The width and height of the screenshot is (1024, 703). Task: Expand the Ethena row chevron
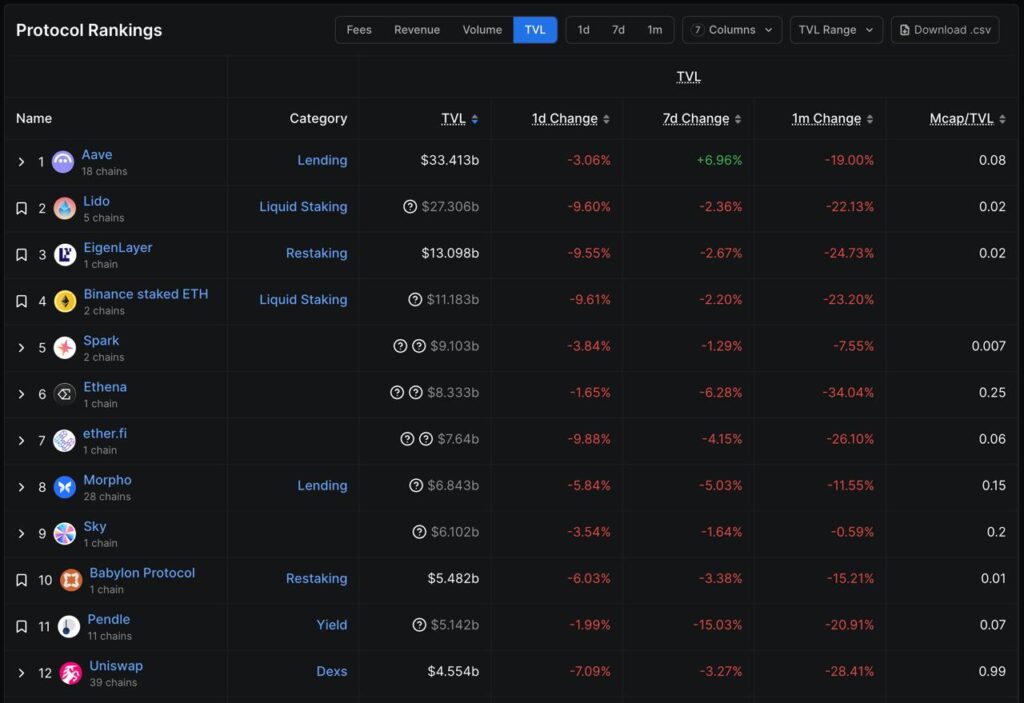click(21, 394)
